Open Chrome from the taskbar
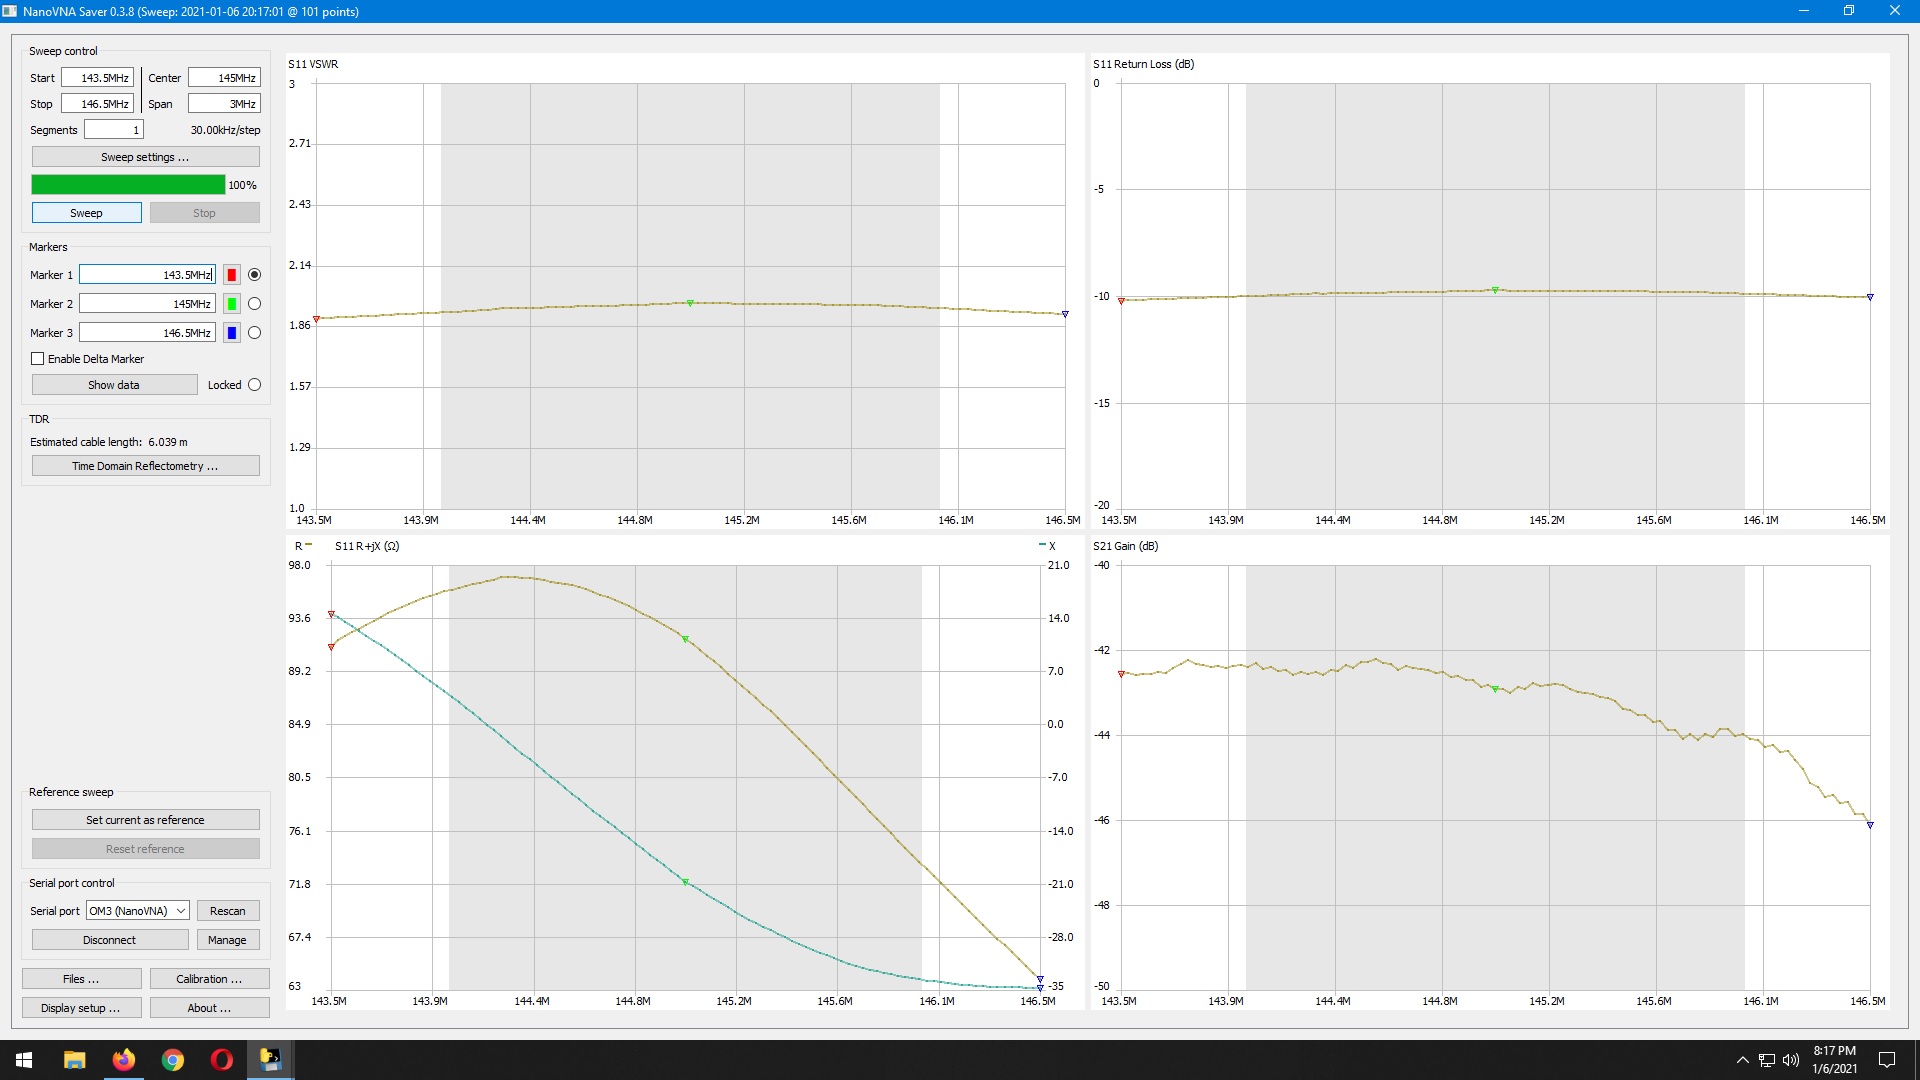Screen dimensions: 1920x1080 pos(173,1060)
